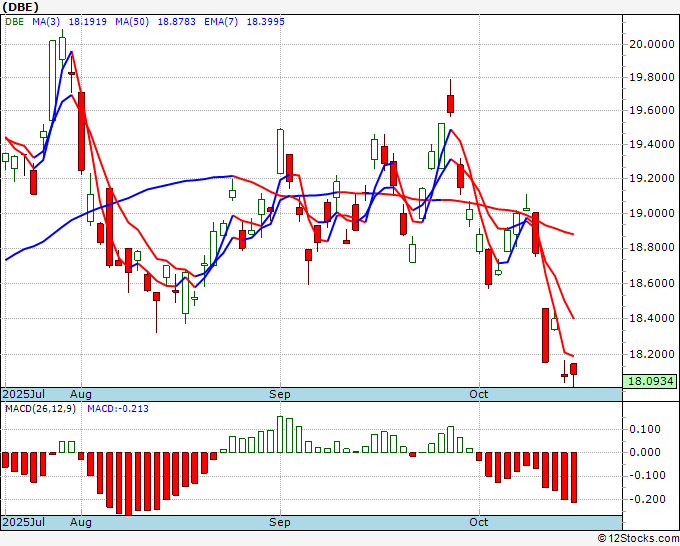
Task: Click the (DBE) chart title
Action: [x=20, y=7]
